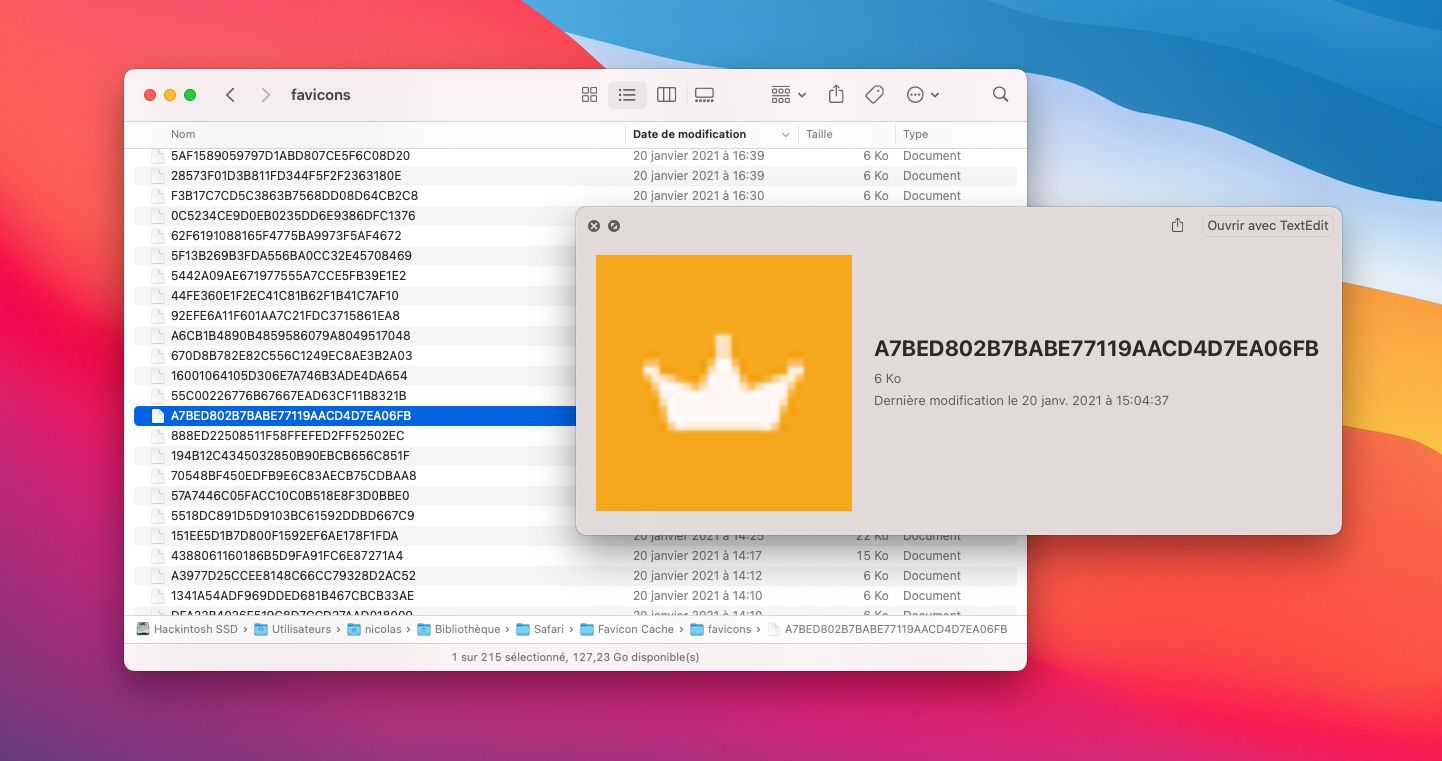Close the Quick Look preview window
Image resolution: width=1442 pixels, height=761 pixels.
click(593, 226)
